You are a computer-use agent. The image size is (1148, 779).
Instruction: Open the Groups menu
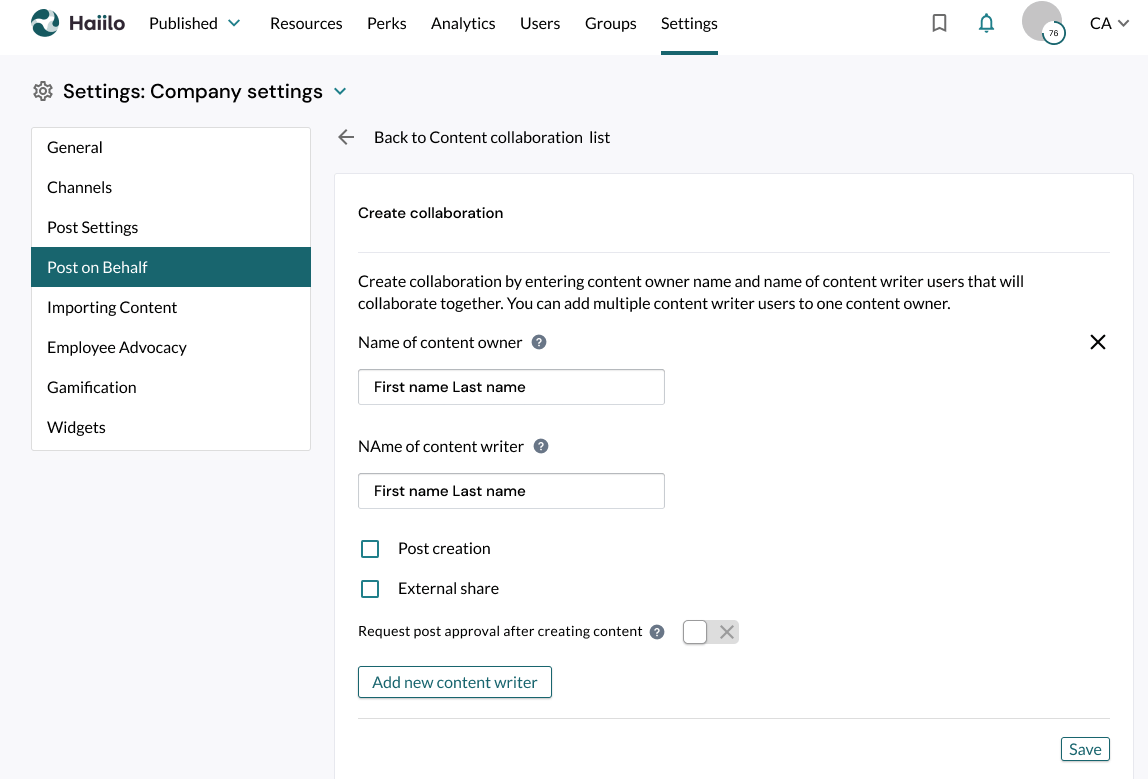(611, 23)
